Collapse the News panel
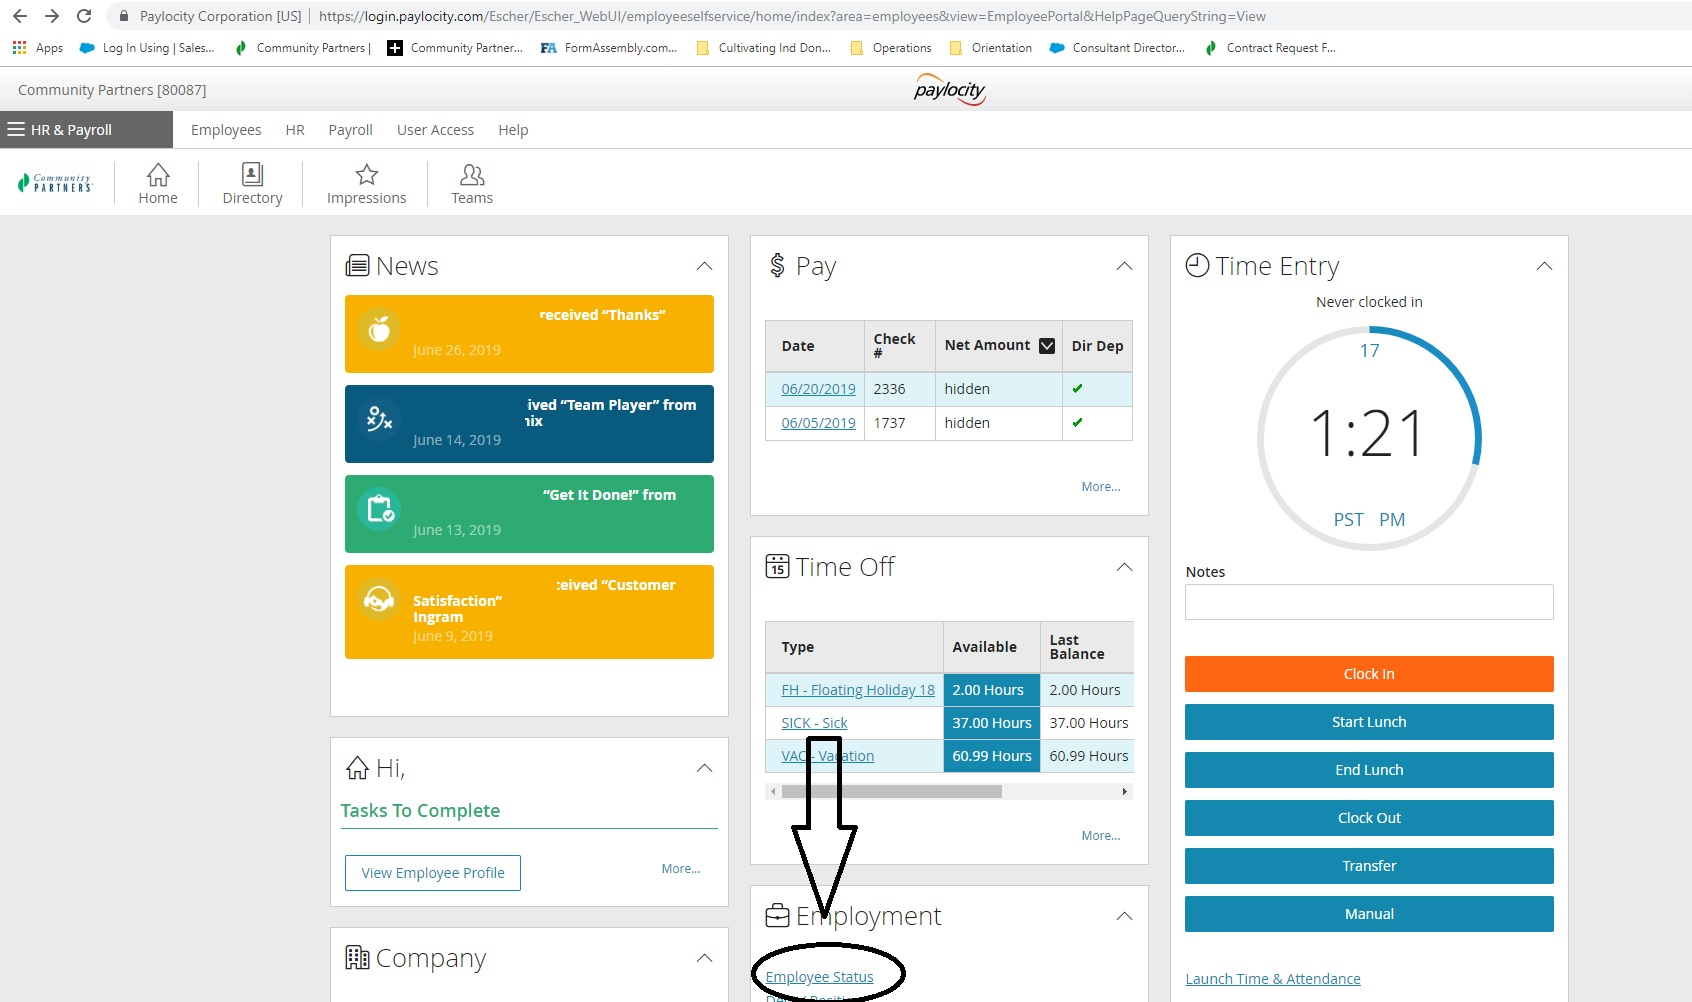This screenshot has height=1002, width=1692. (x=704, y=266)
